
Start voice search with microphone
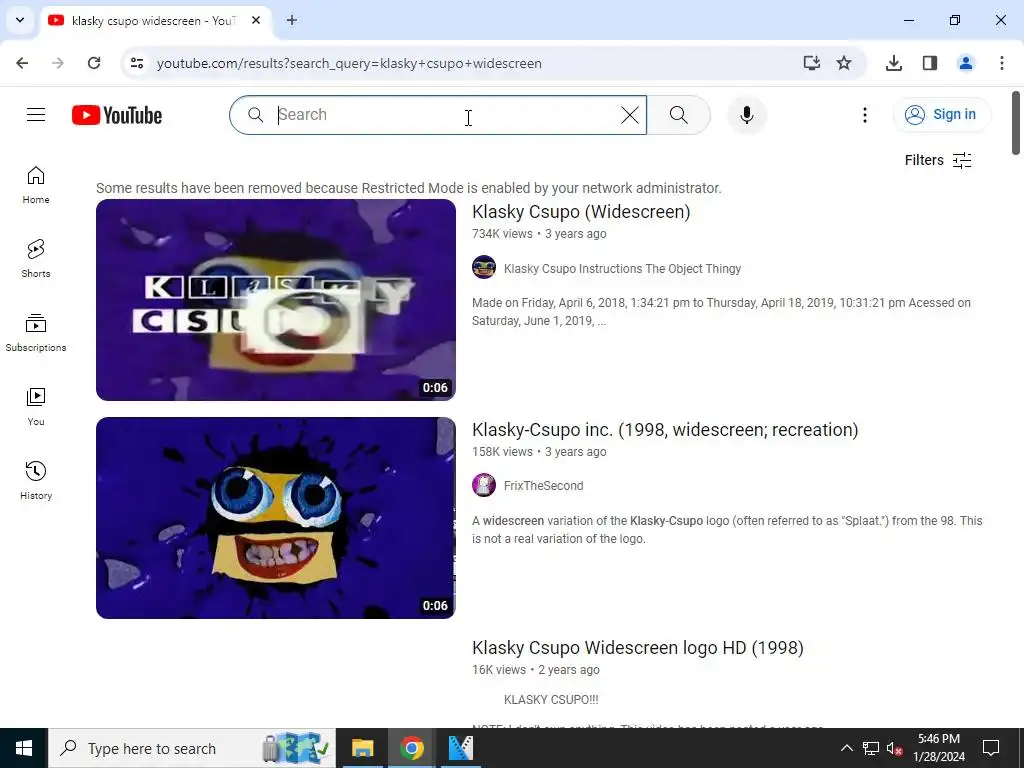click(746, 115)
